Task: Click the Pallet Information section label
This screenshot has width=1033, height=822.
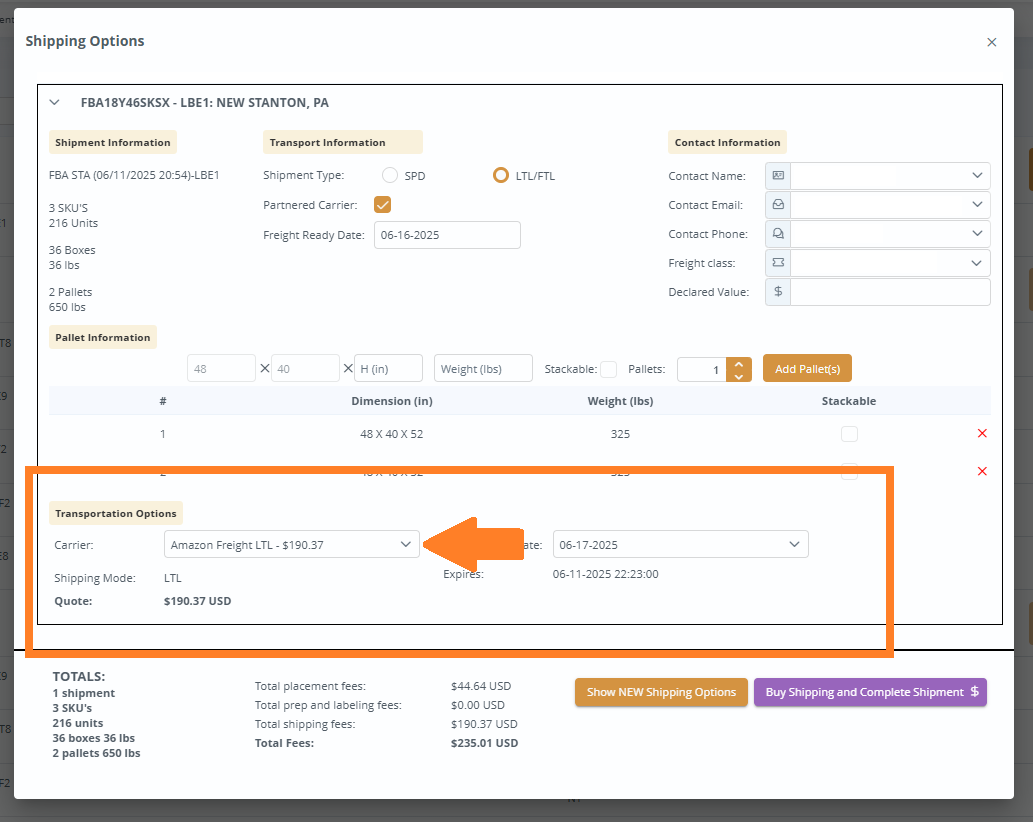Action: pyautogui.click(x=102, y=337)
